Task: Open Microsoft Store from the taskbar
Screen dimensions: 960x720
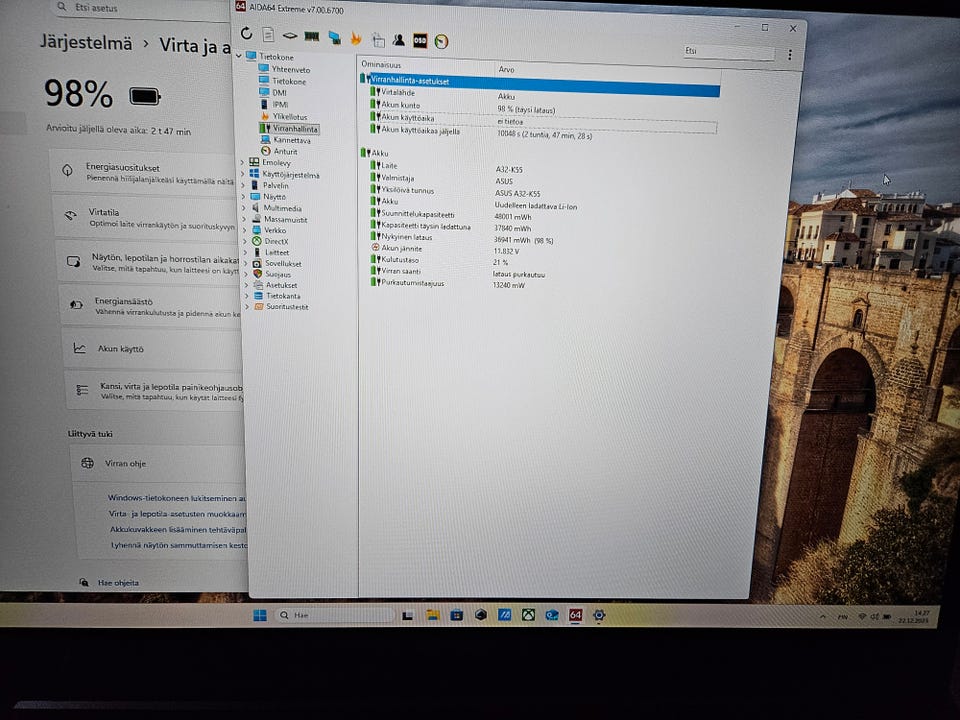Action: tap(456, 615)
